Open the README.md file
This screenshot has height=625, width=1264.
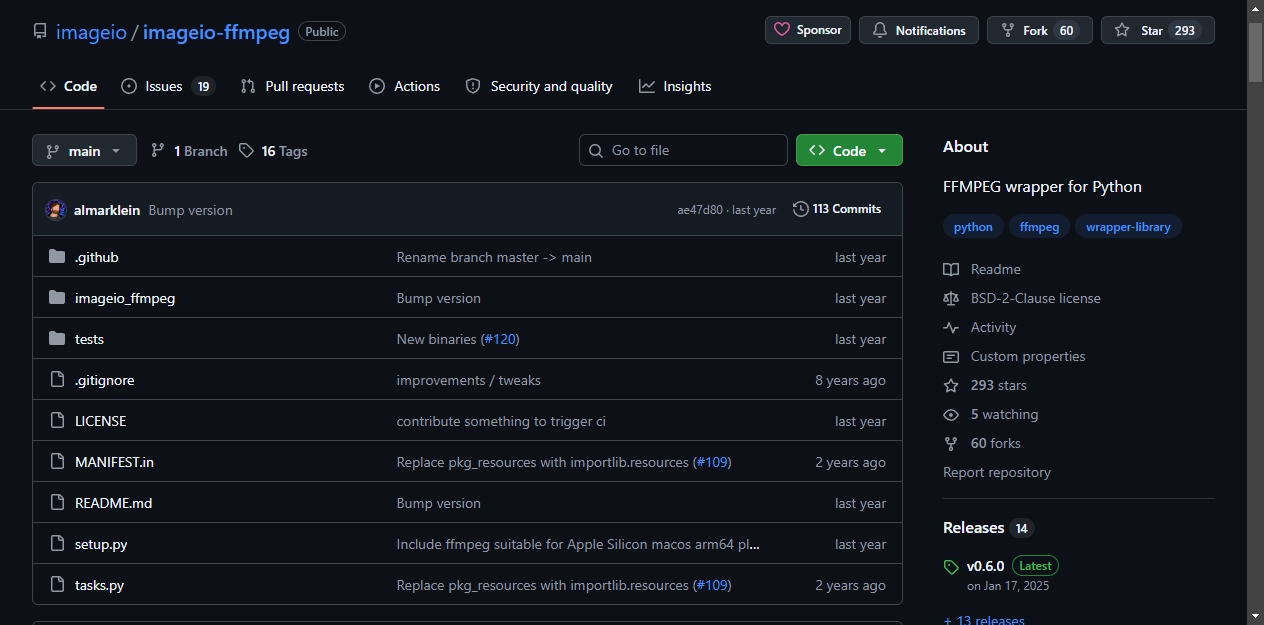point(113,503)
